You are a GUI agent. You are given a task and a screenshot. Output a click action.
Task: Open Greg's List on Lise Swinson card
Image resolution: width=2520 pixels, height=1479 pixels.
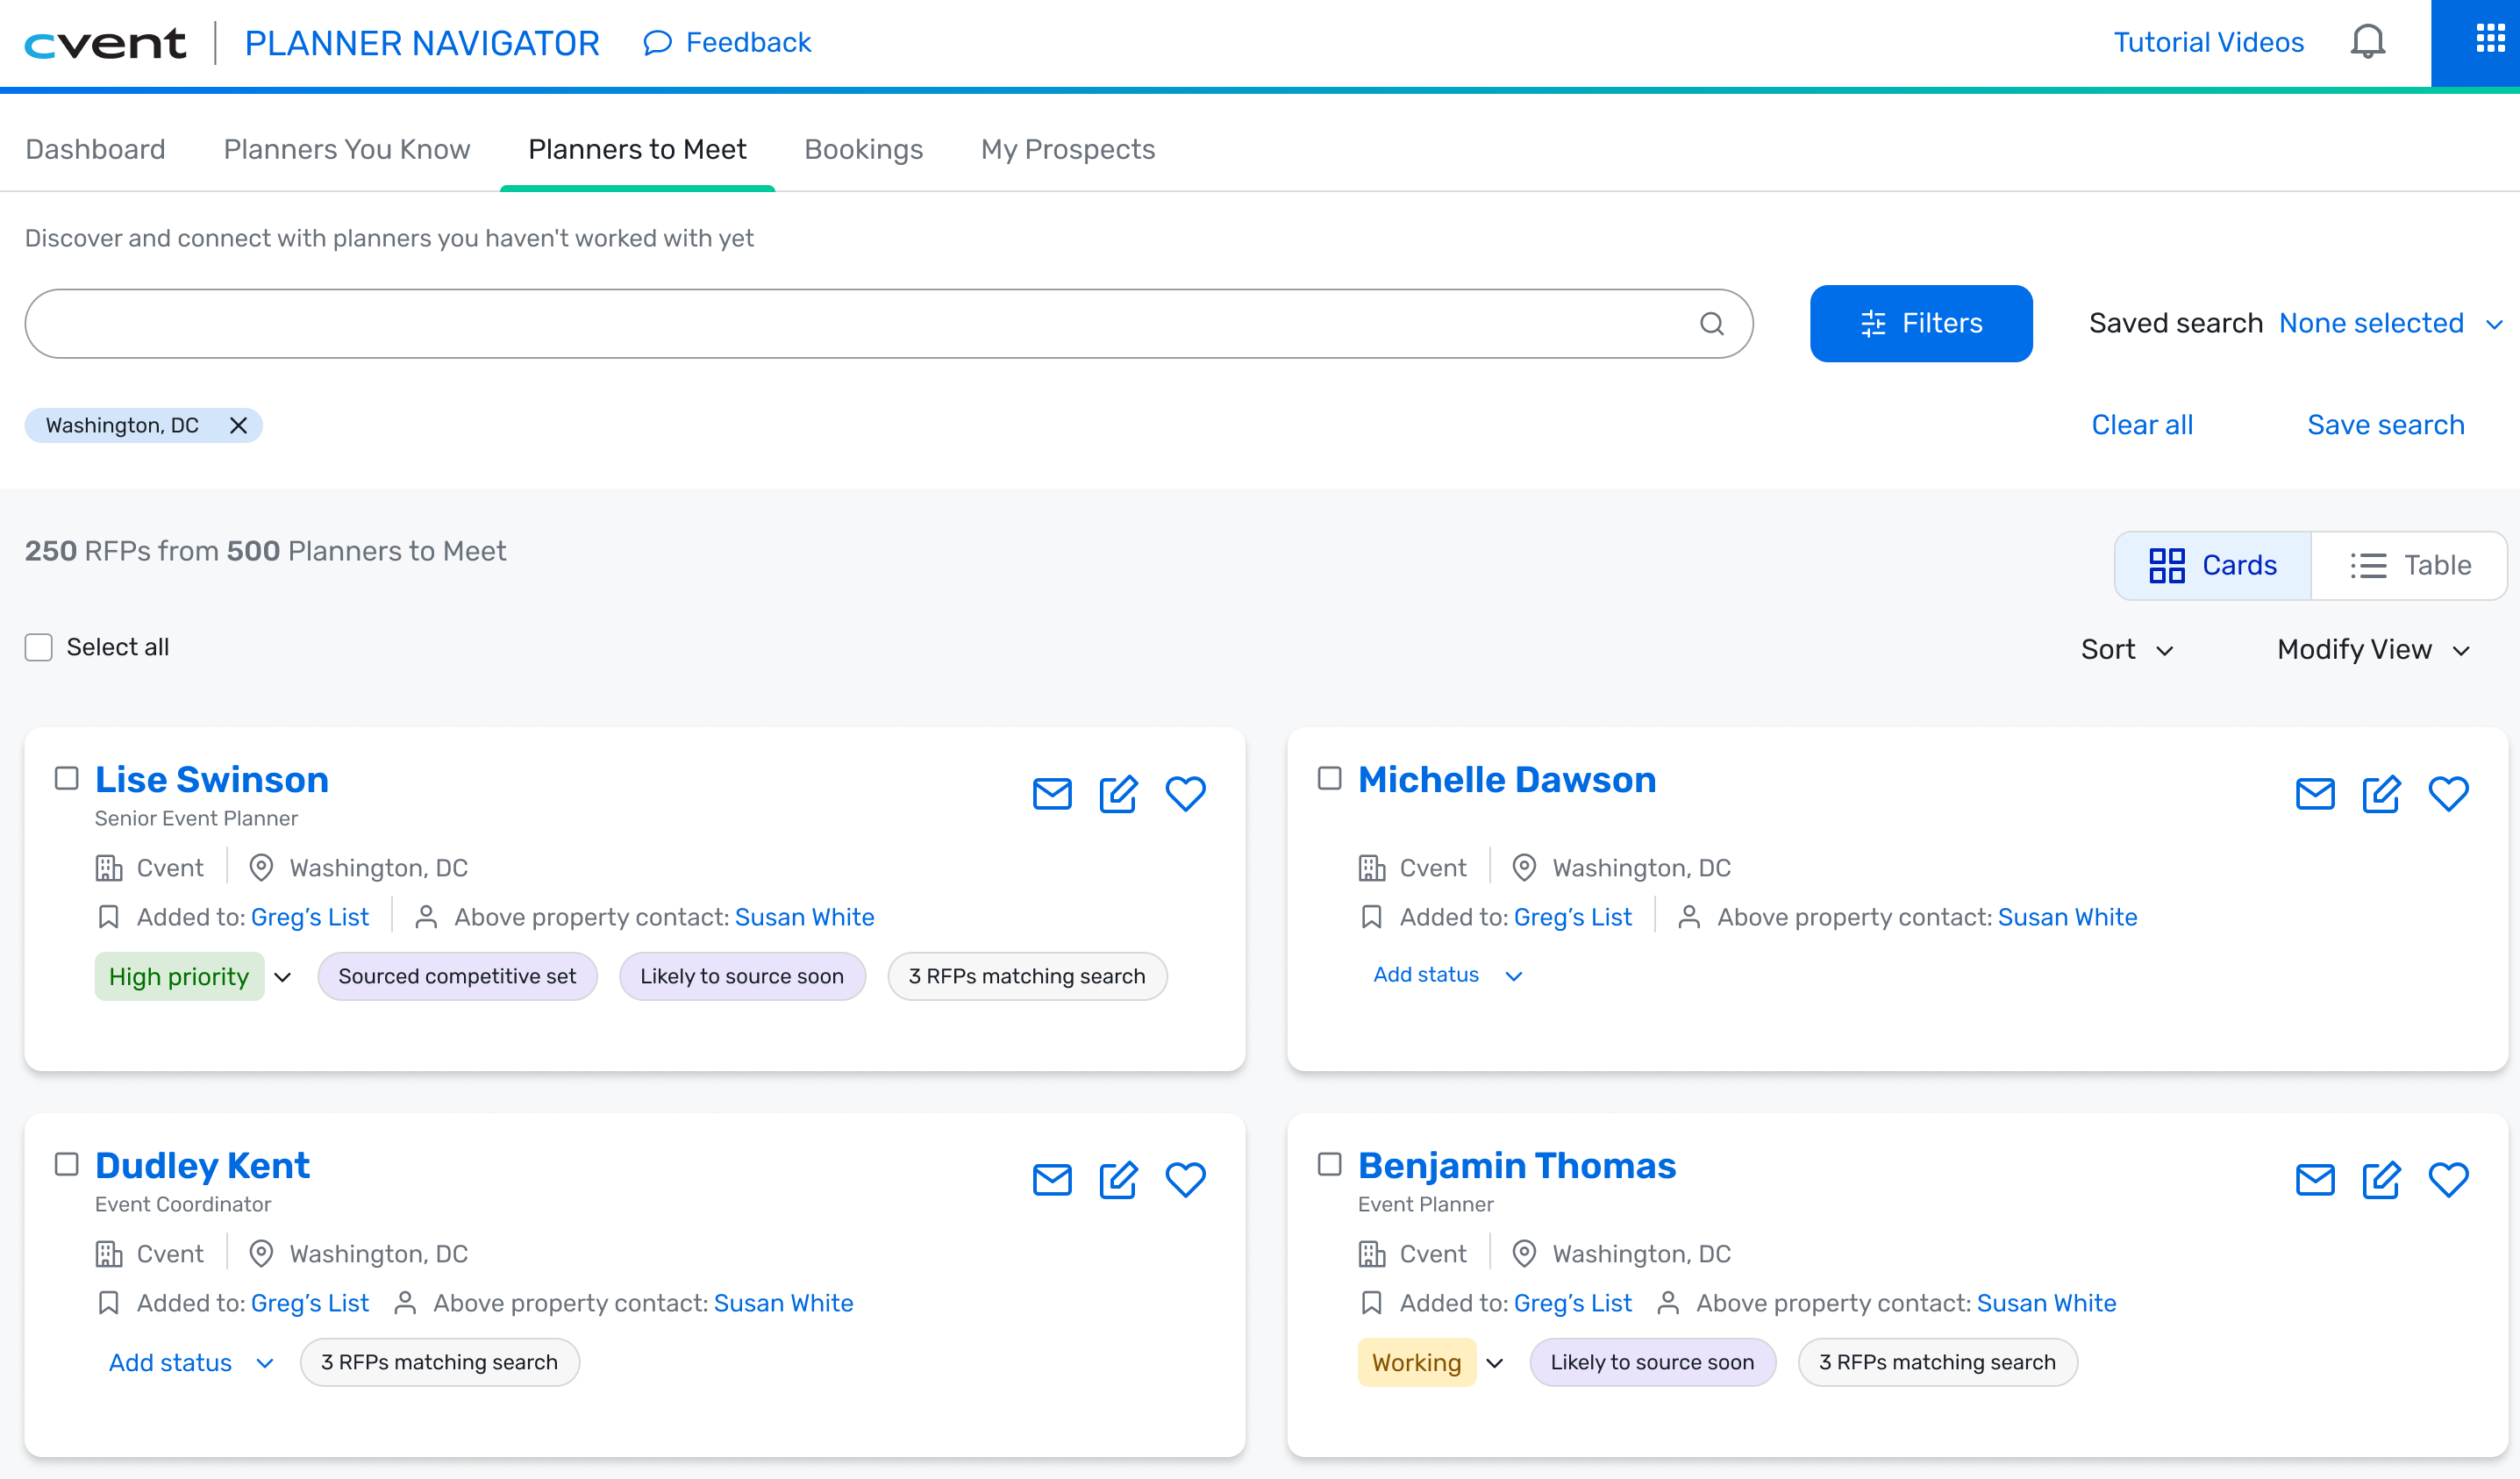click(310, 918)
